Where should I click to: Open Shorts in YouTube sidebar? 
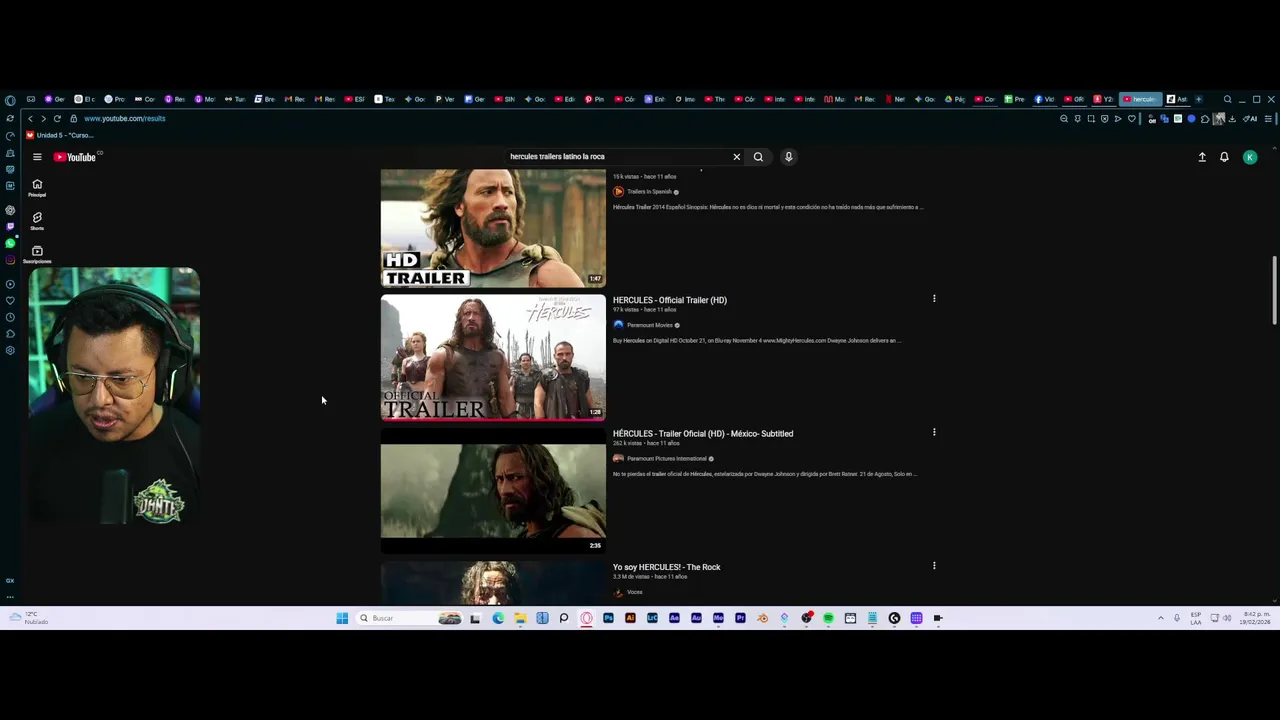click(37, 220)
